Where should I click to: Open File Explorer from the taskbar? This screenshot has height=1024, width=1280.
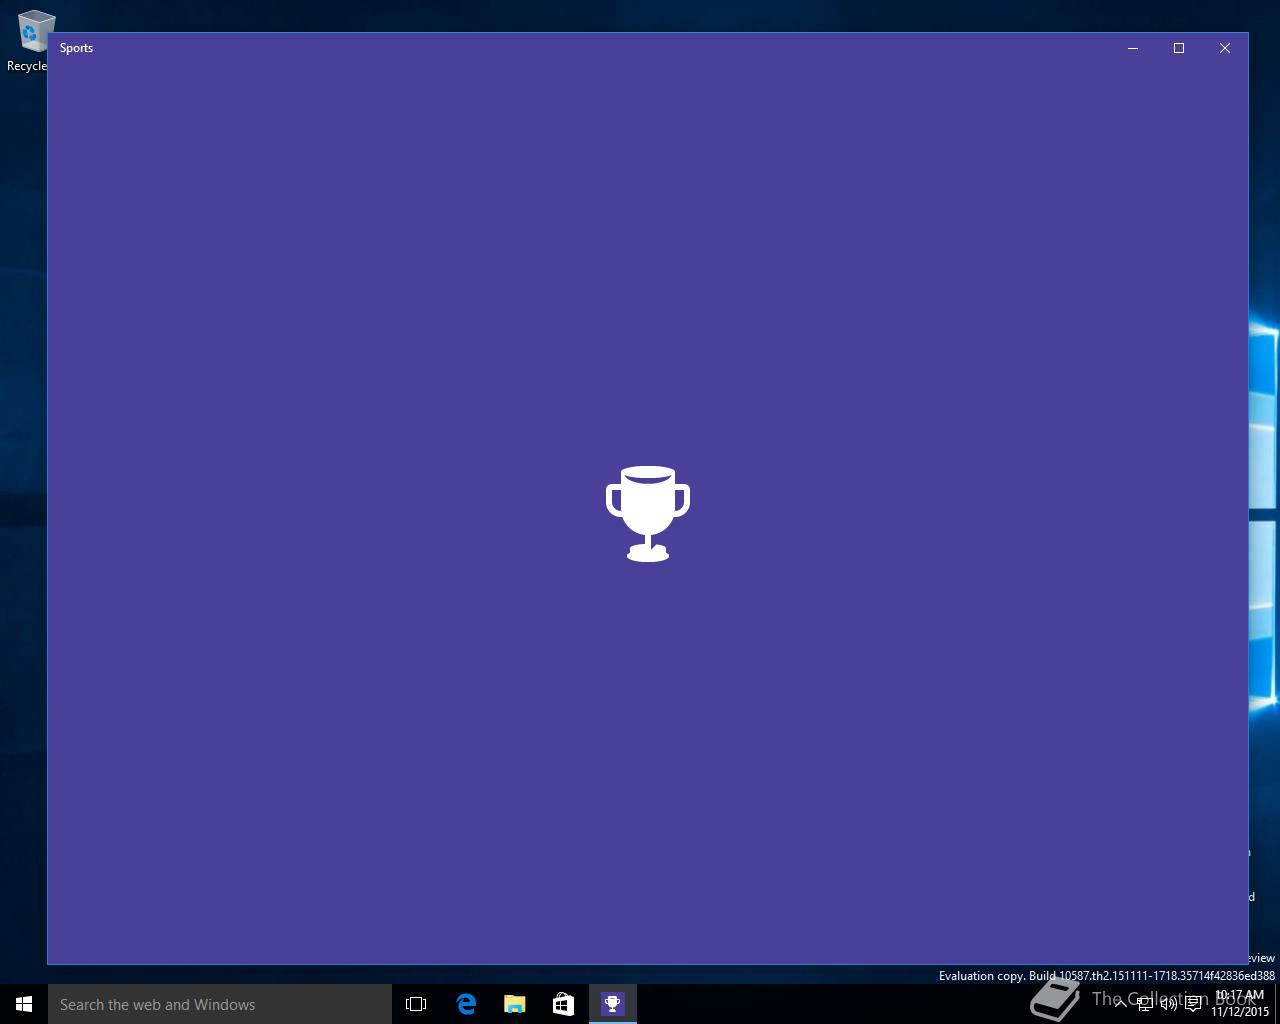[515, 1004]
